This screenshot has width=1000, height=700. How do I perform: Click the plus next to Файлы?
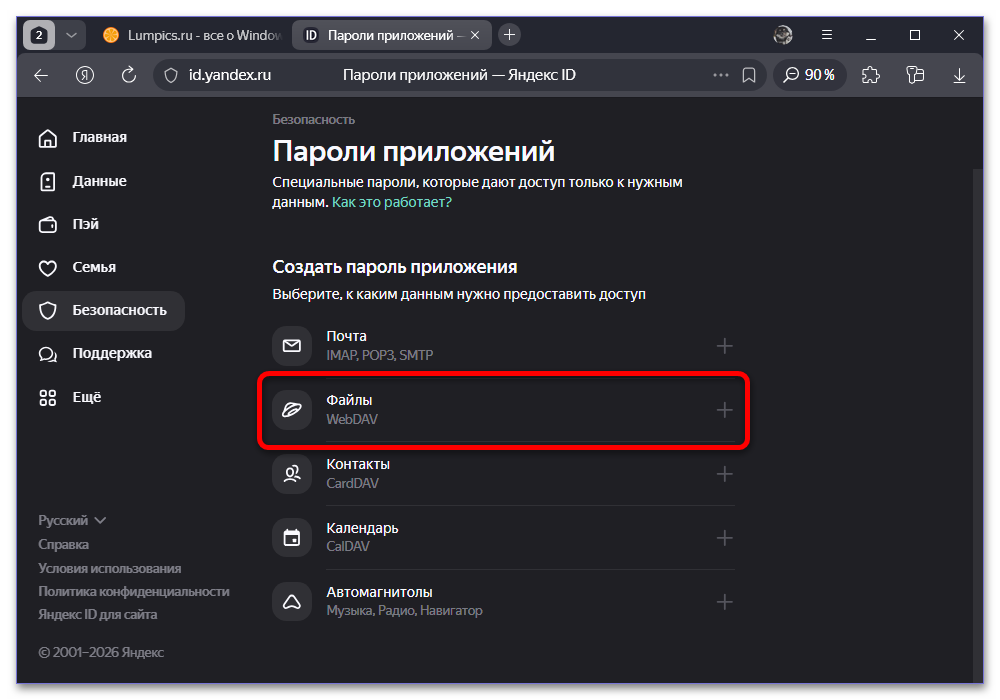click(x=724, y=410)
